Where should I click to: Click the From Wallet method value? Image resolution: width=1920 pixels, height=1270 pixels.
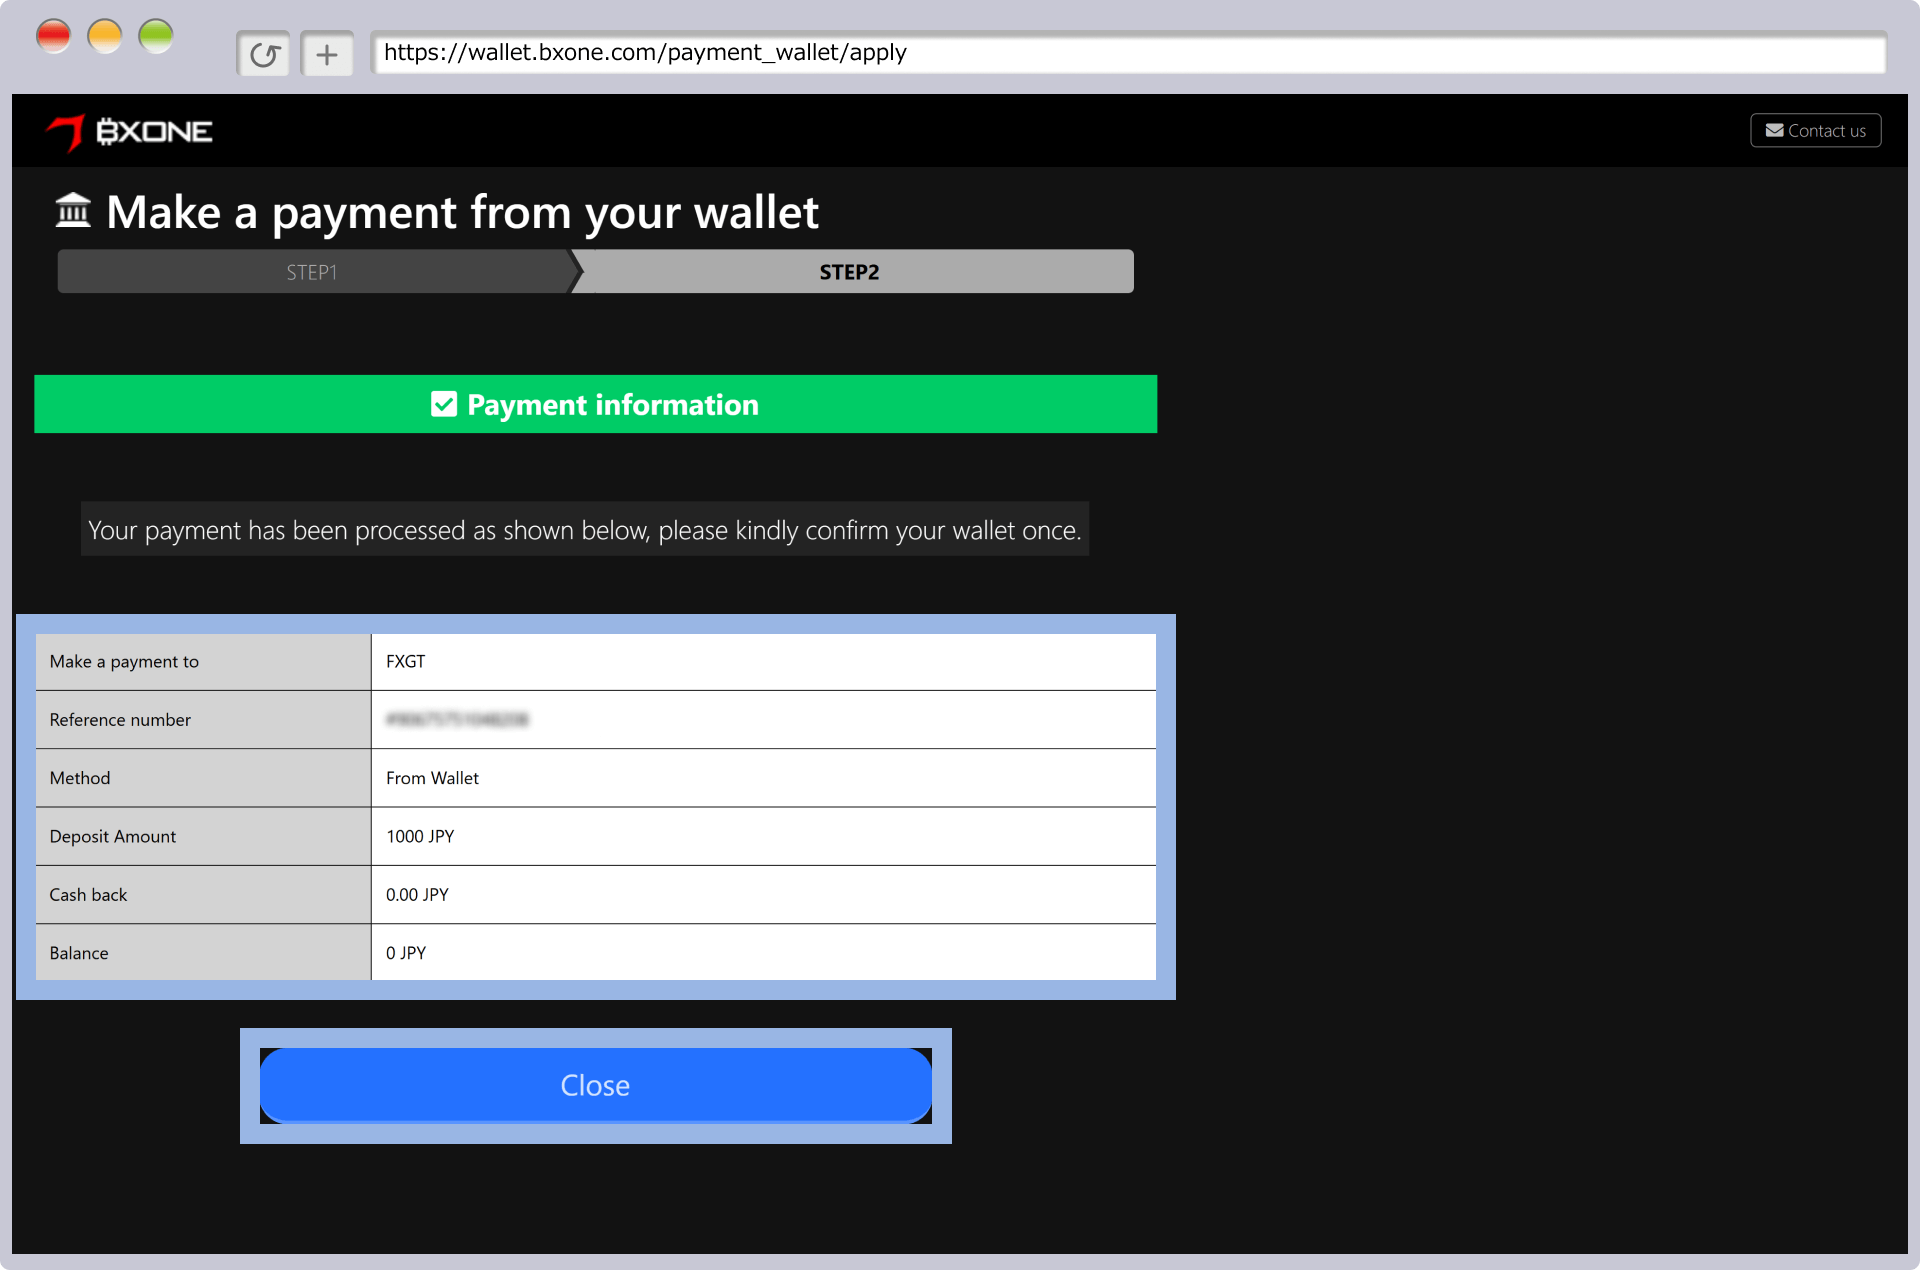432,778
